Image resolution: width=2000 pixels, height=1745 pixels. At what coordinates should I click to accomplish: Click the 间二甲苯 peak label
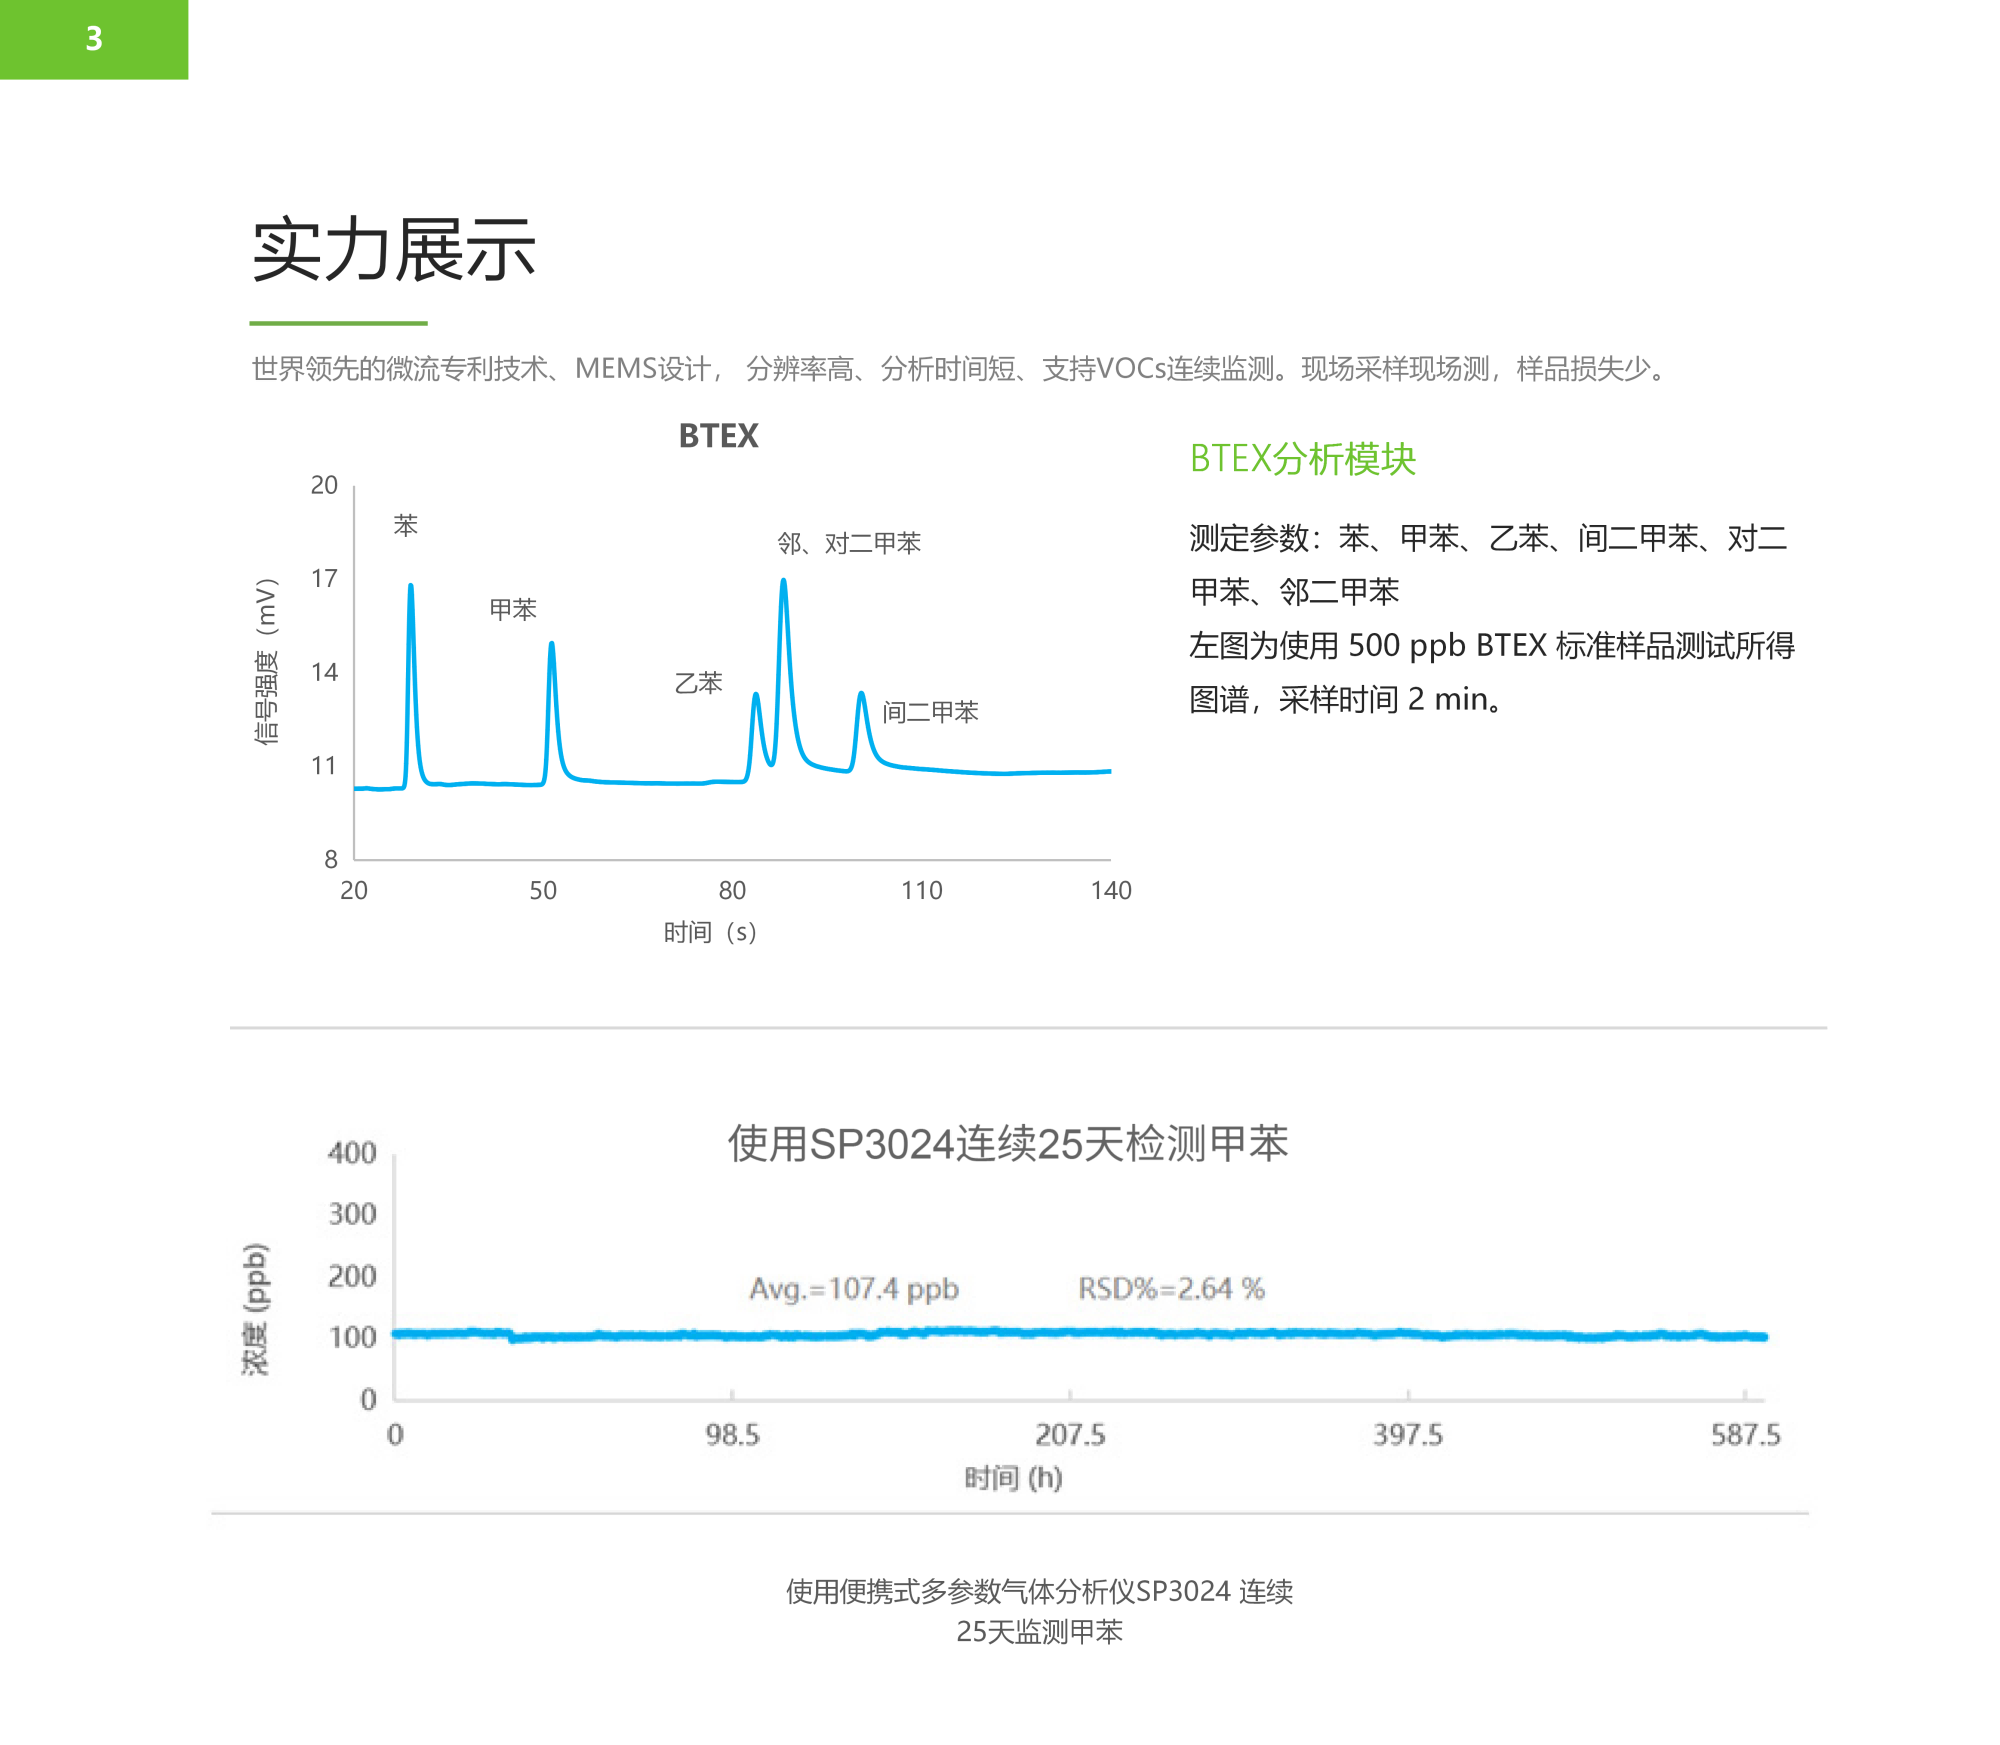coord(930,712)
